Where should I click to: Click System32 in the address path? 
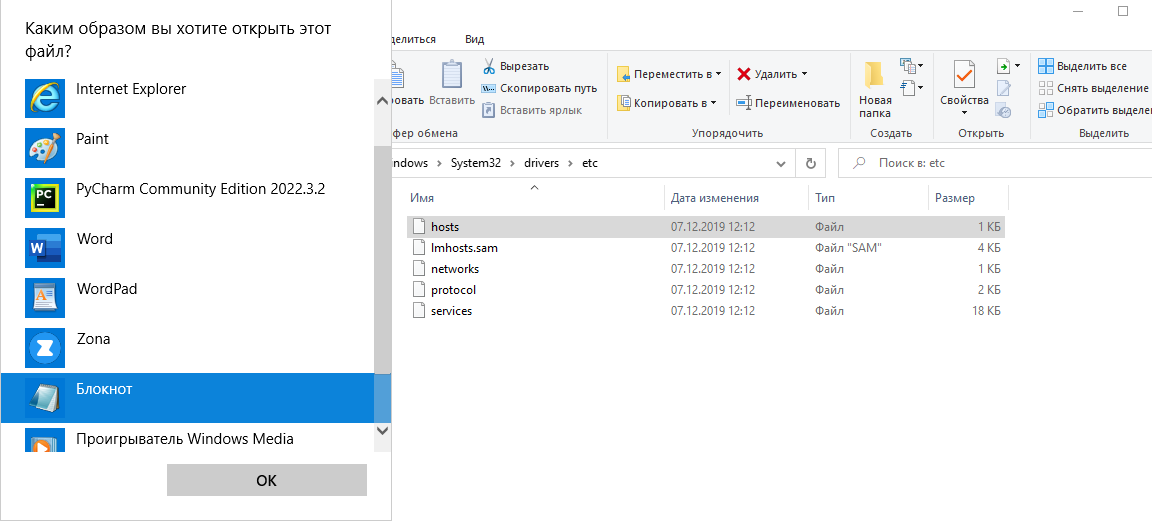pyautogui.click(x=475, y=163)
